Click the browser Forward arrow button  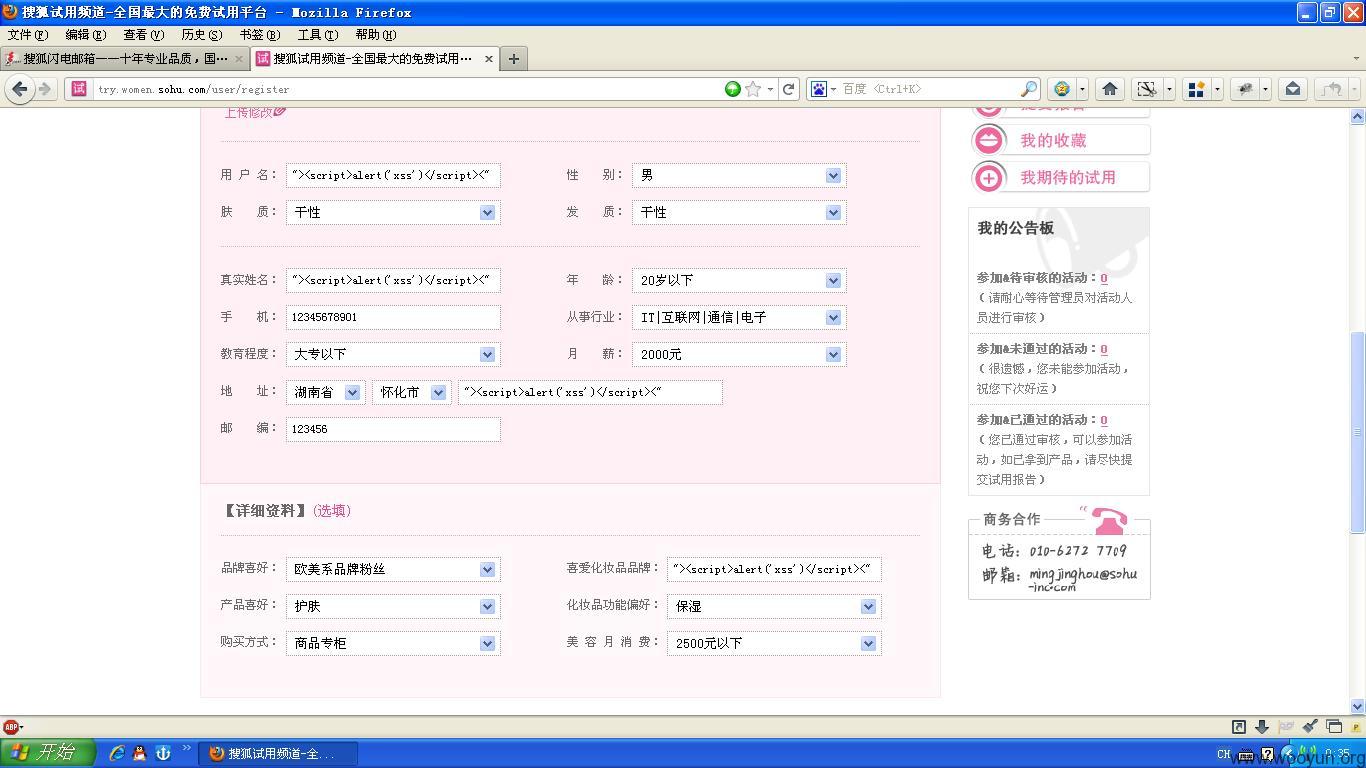click(x=44, y=89)
